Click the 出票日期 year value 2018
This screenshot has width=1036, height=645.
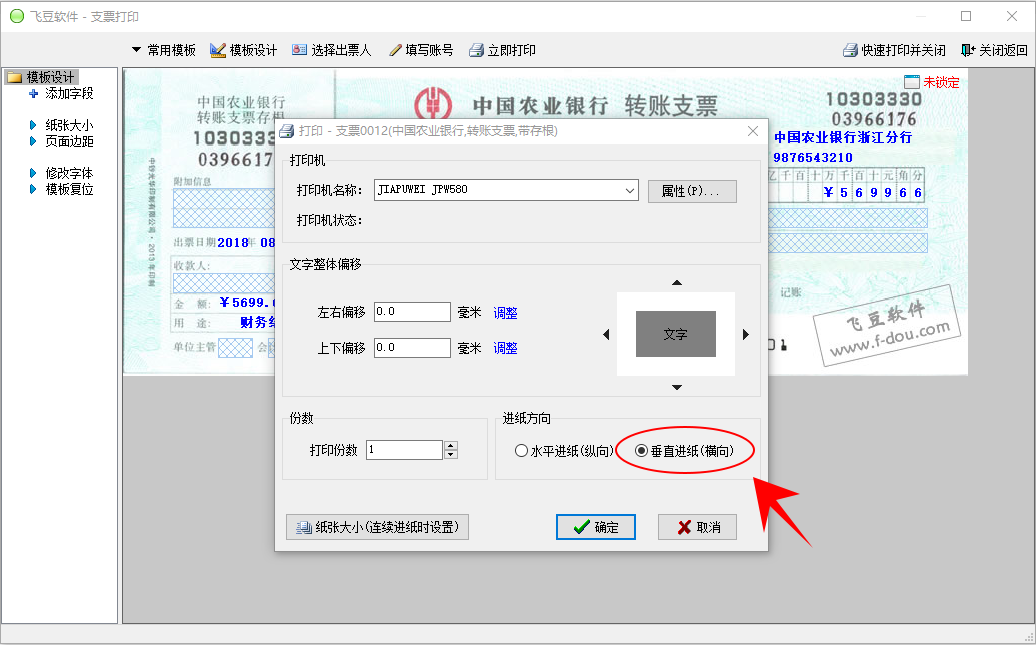[233, 243]
